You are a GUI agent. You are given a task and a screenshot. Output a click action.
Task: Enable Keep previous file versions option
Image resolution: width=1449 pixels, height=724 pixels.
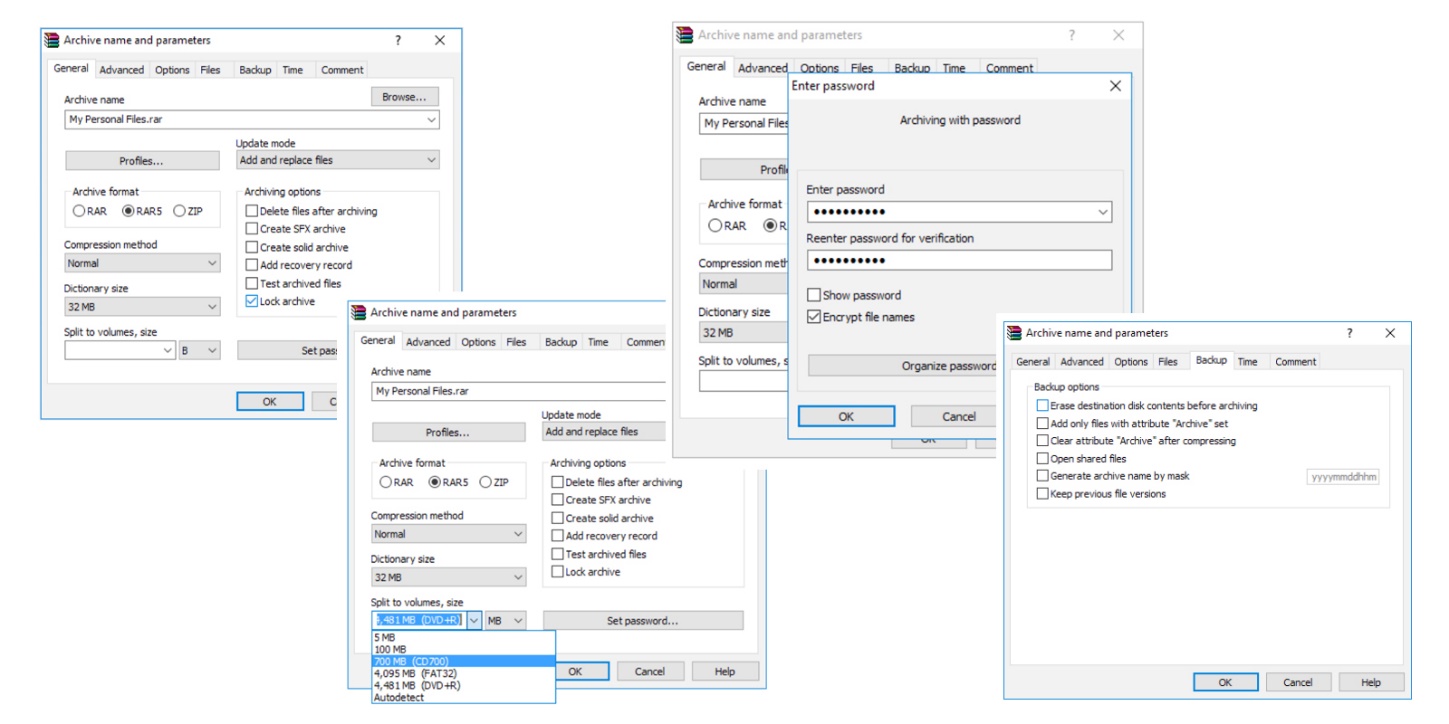[x=1043, y=494]
